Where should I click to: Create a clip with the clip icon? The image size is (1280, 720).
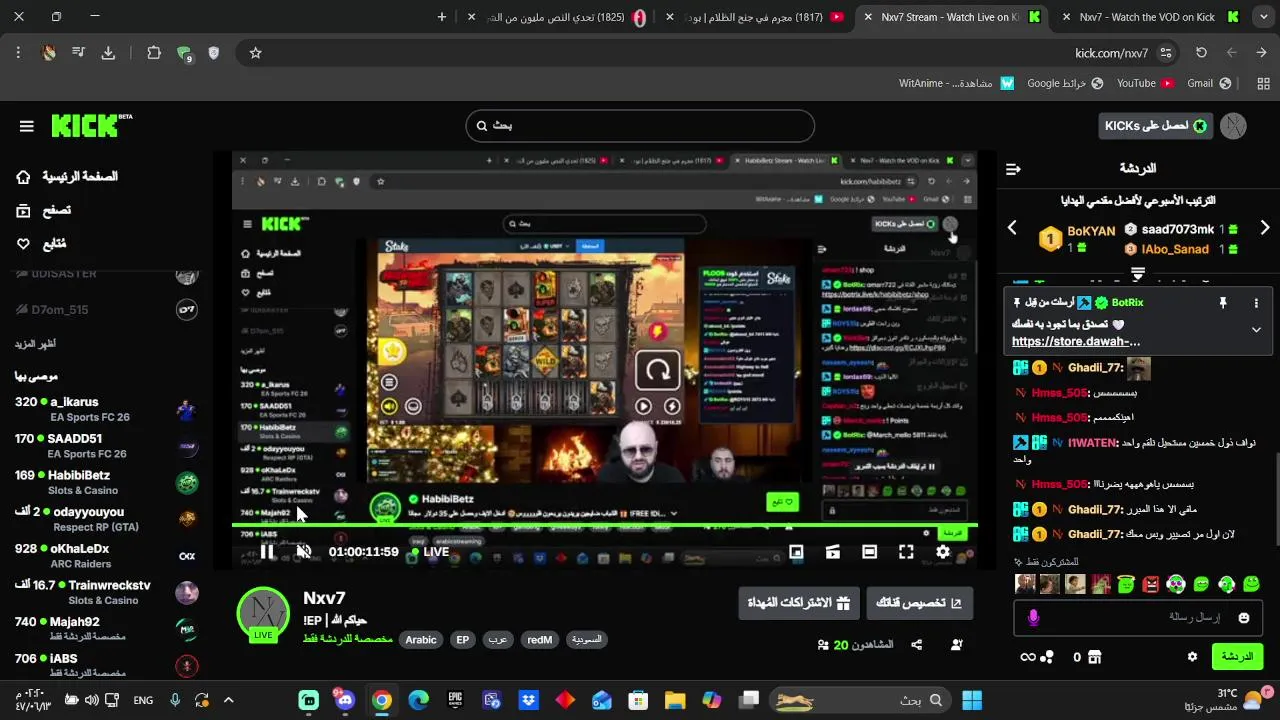[x=833, y=552]
